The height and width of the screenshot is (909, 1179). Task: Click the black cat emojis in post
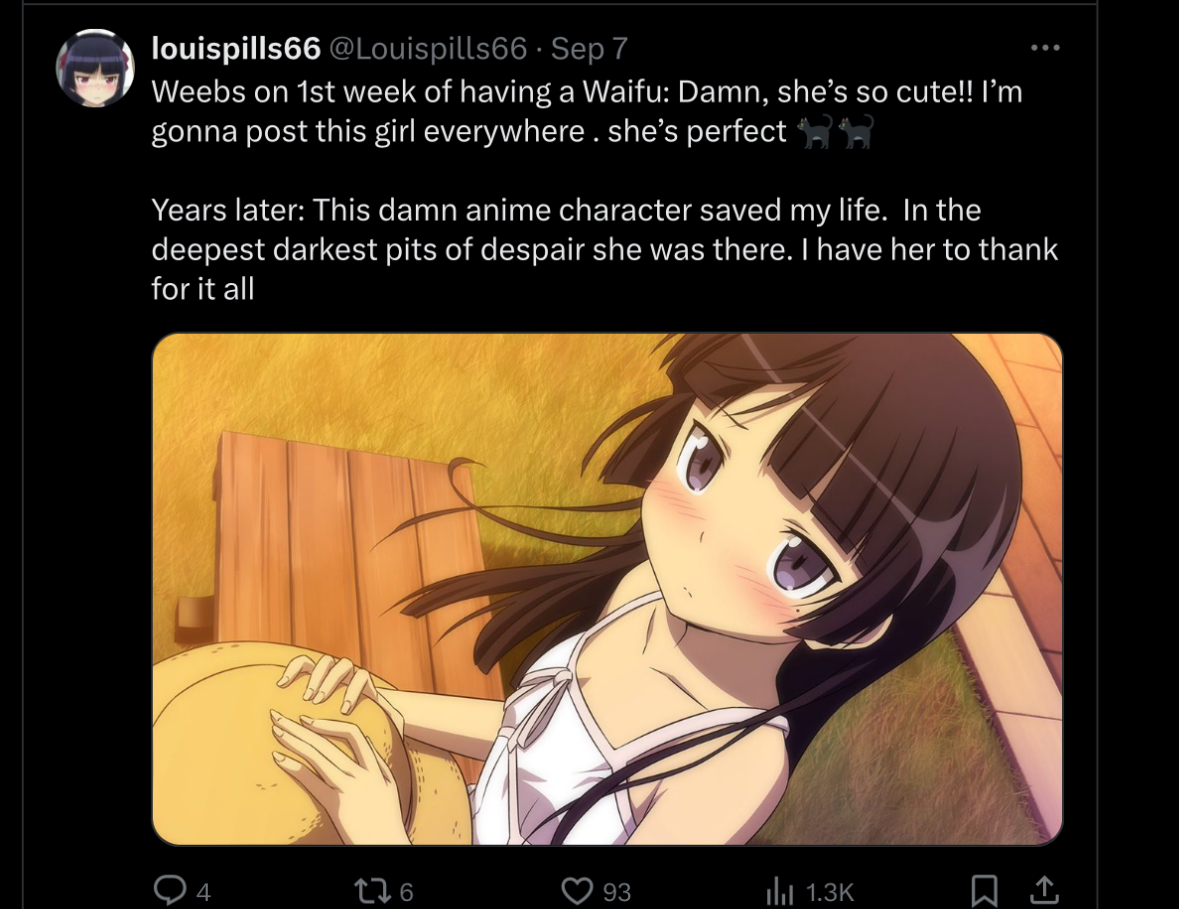coord(835,132)
